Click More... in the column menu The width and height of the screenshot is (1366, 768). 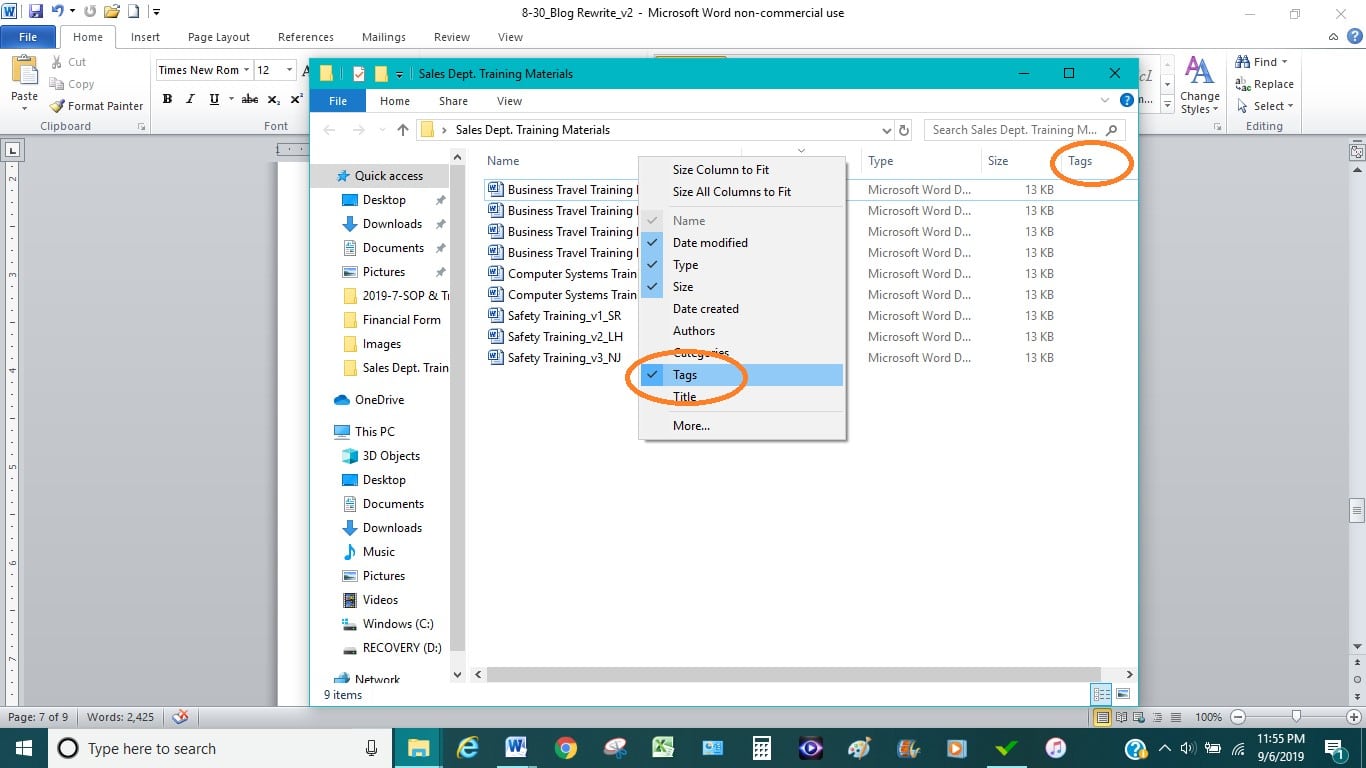(x=691, y=426)
